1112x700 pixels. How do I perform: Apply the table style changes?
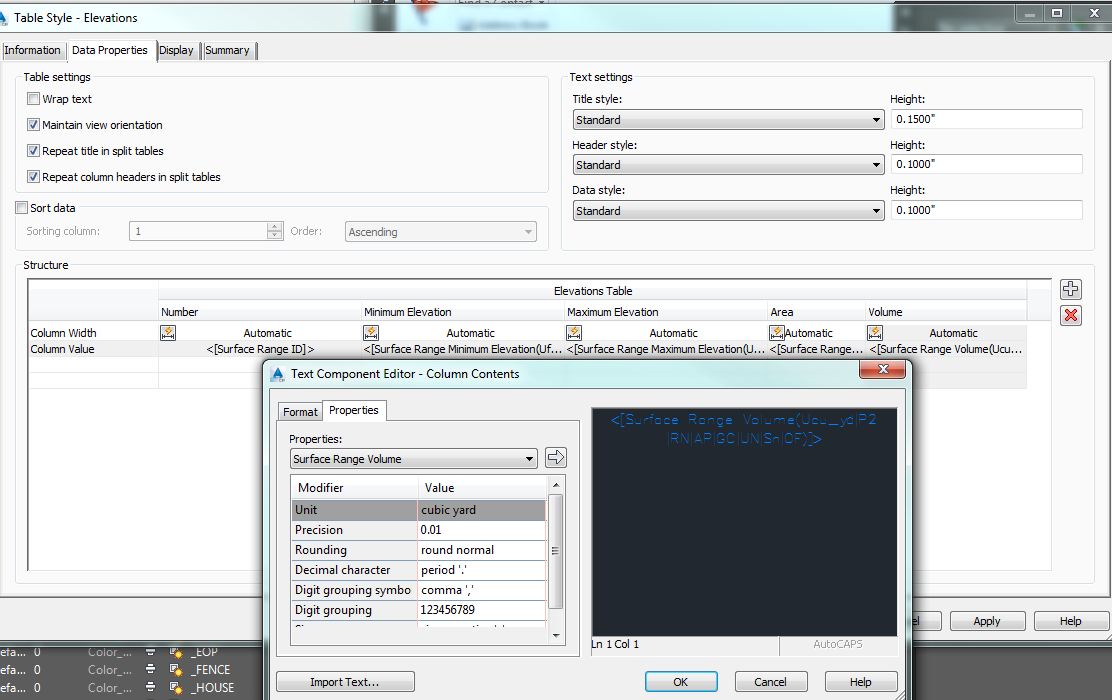tap(987, 620)
